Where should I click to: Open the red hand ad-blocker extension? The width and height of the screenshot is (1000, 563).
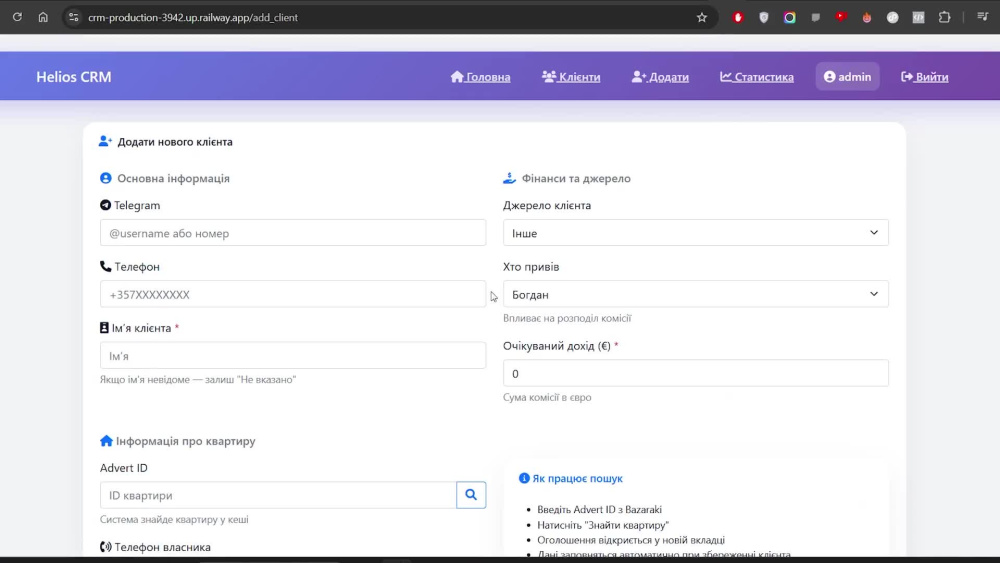point(738,18)
